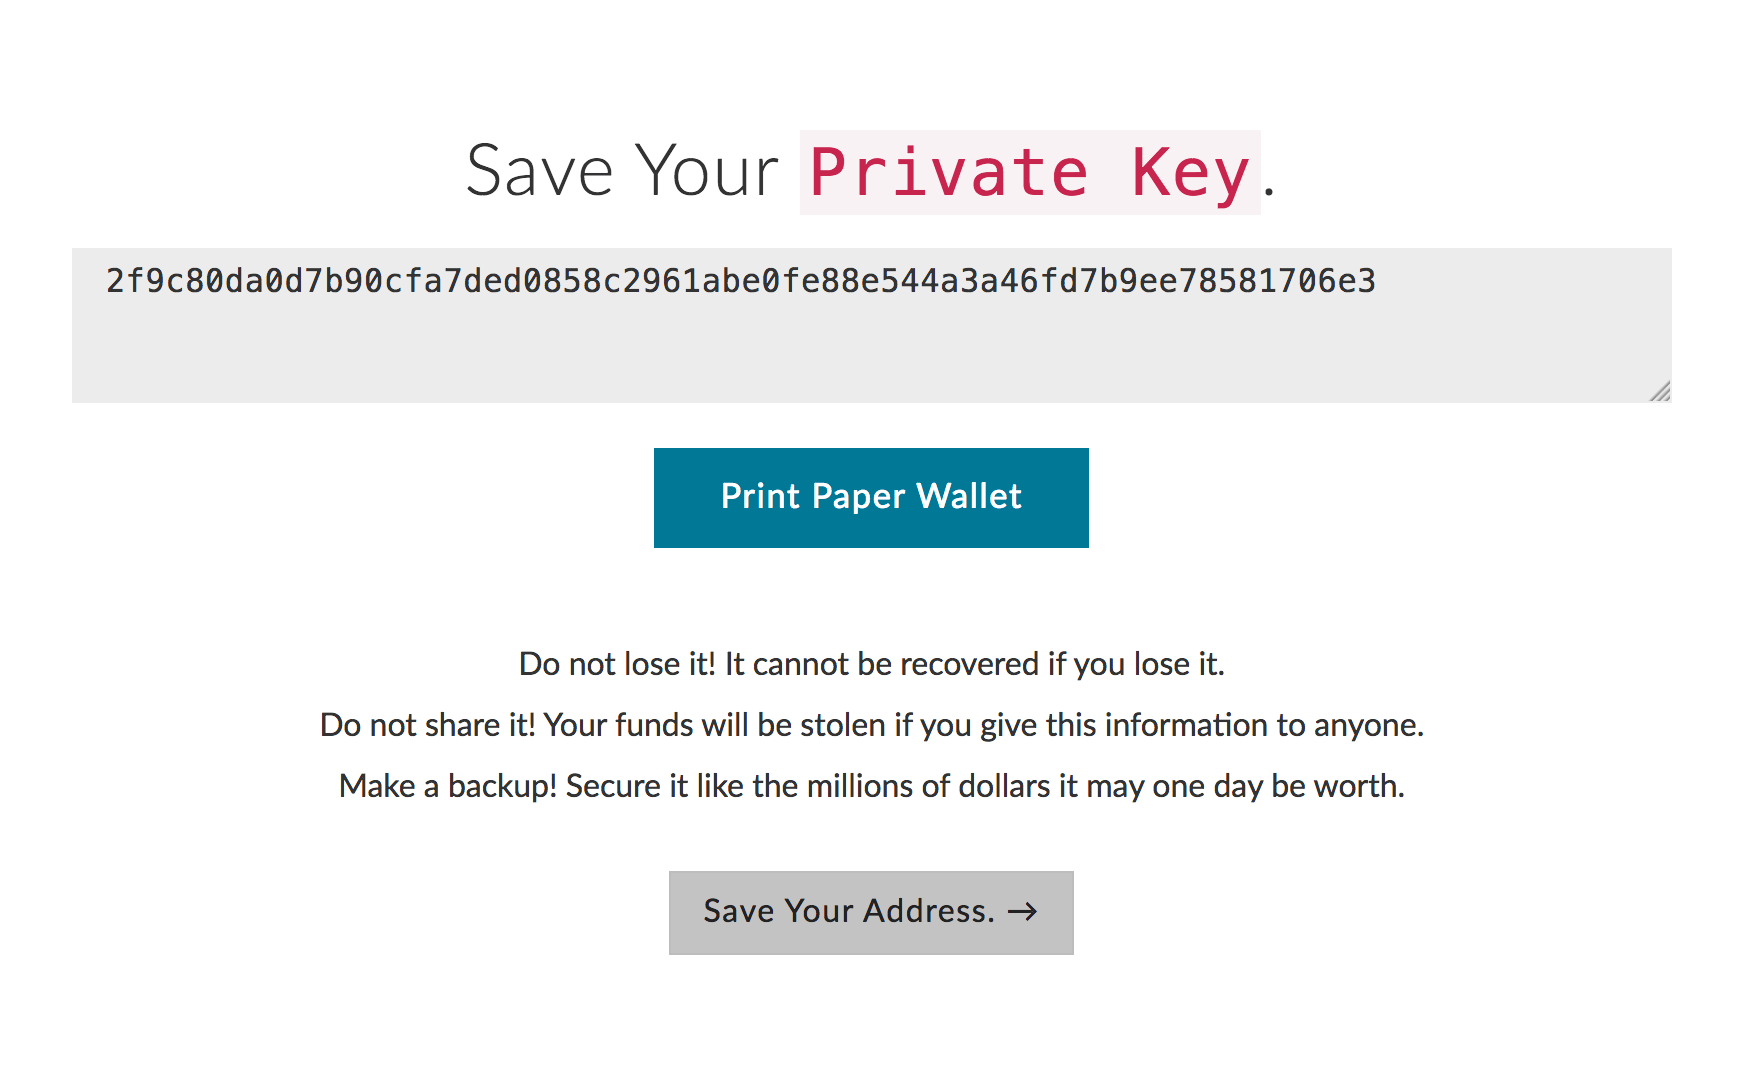
Task: Click the word 'Wallet' on the teal button
Action: click(968, 497)
